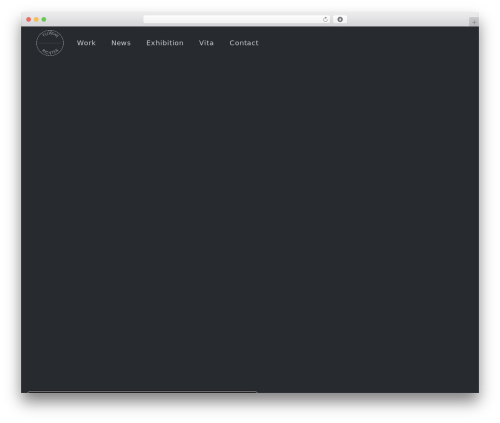Minimize the window with yellow button
This screenshot has height=423, width=500.
tap(36, 19)
